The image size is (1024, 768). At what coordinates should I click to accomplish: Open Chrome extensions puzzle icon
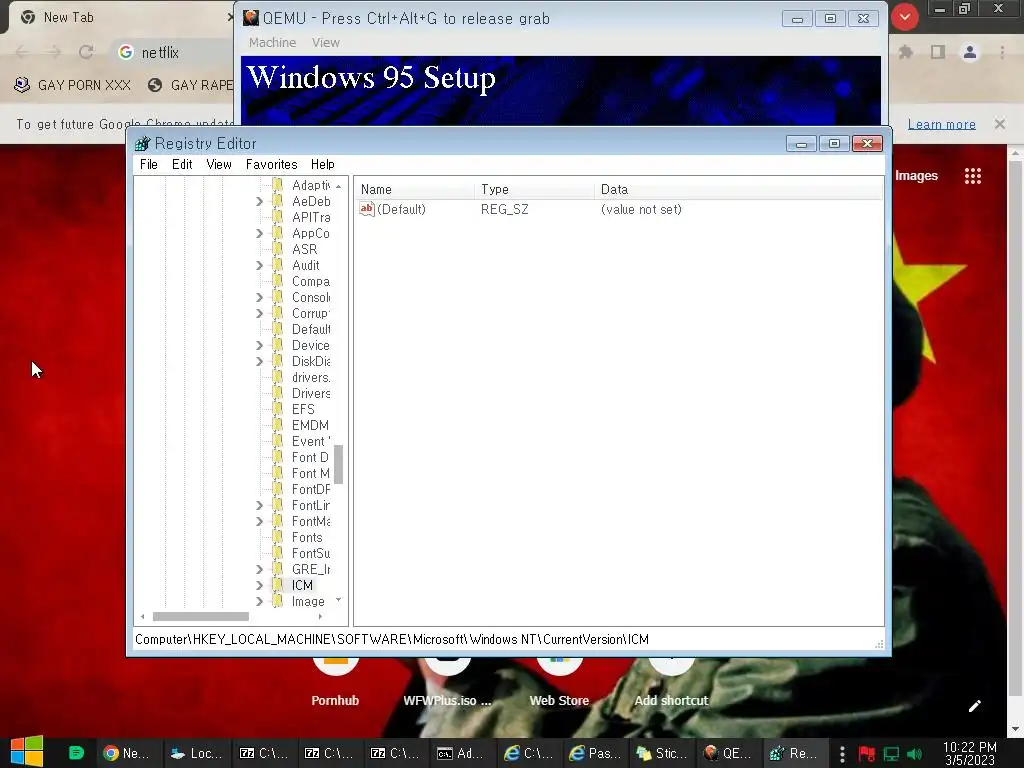[x=906, y=52]
